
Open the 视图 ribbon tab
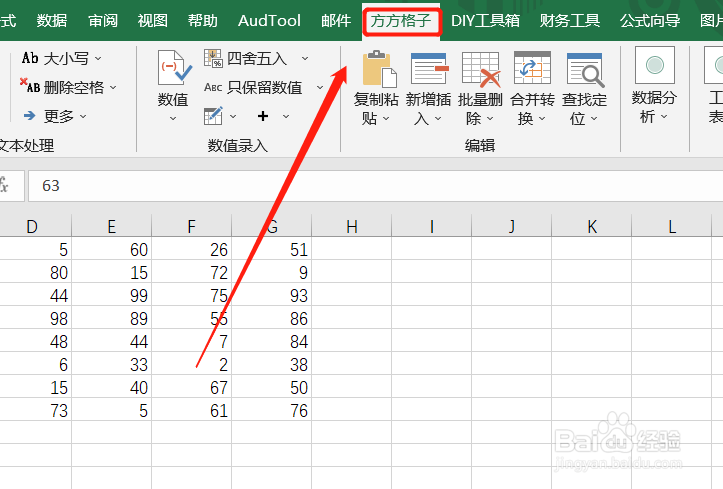152,21
